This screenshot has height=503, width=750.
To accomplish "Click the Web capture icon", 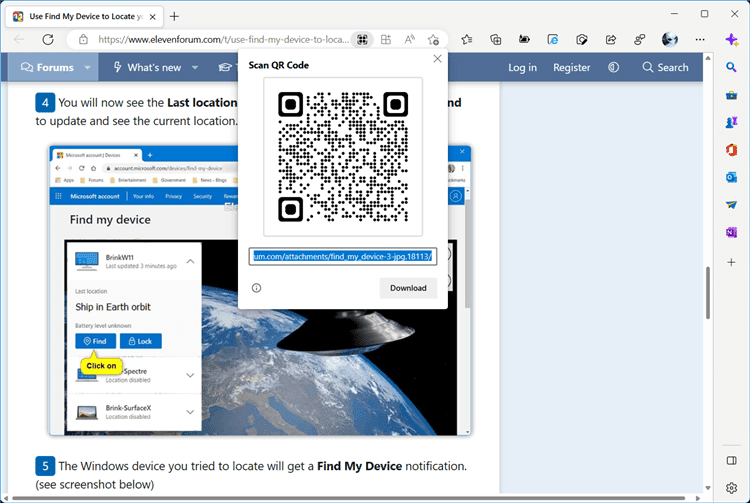I will click(582, 40).
